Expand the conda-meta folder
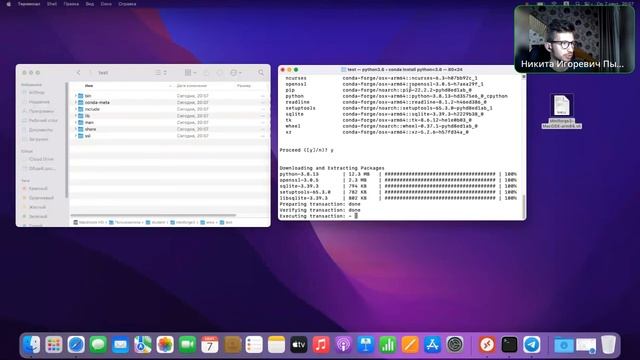The image size is (640, 360). (x=76, y=102)
